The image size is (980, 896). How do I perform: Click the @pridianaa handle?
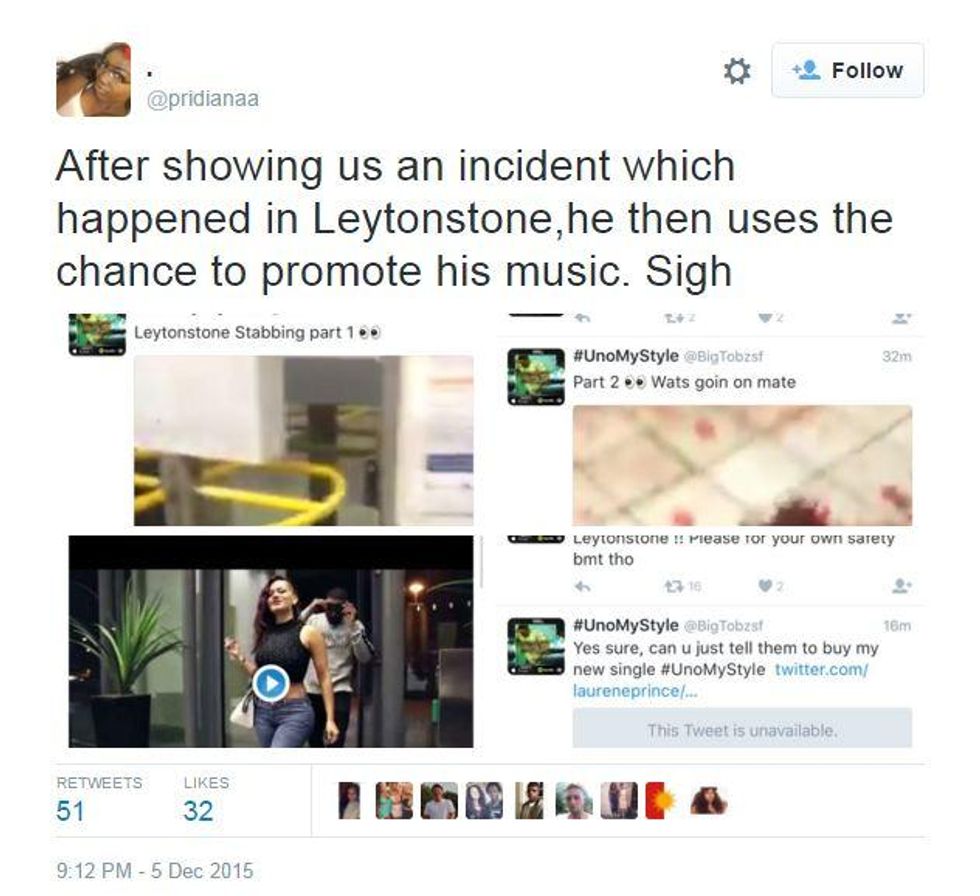click(x=202, y=99)
